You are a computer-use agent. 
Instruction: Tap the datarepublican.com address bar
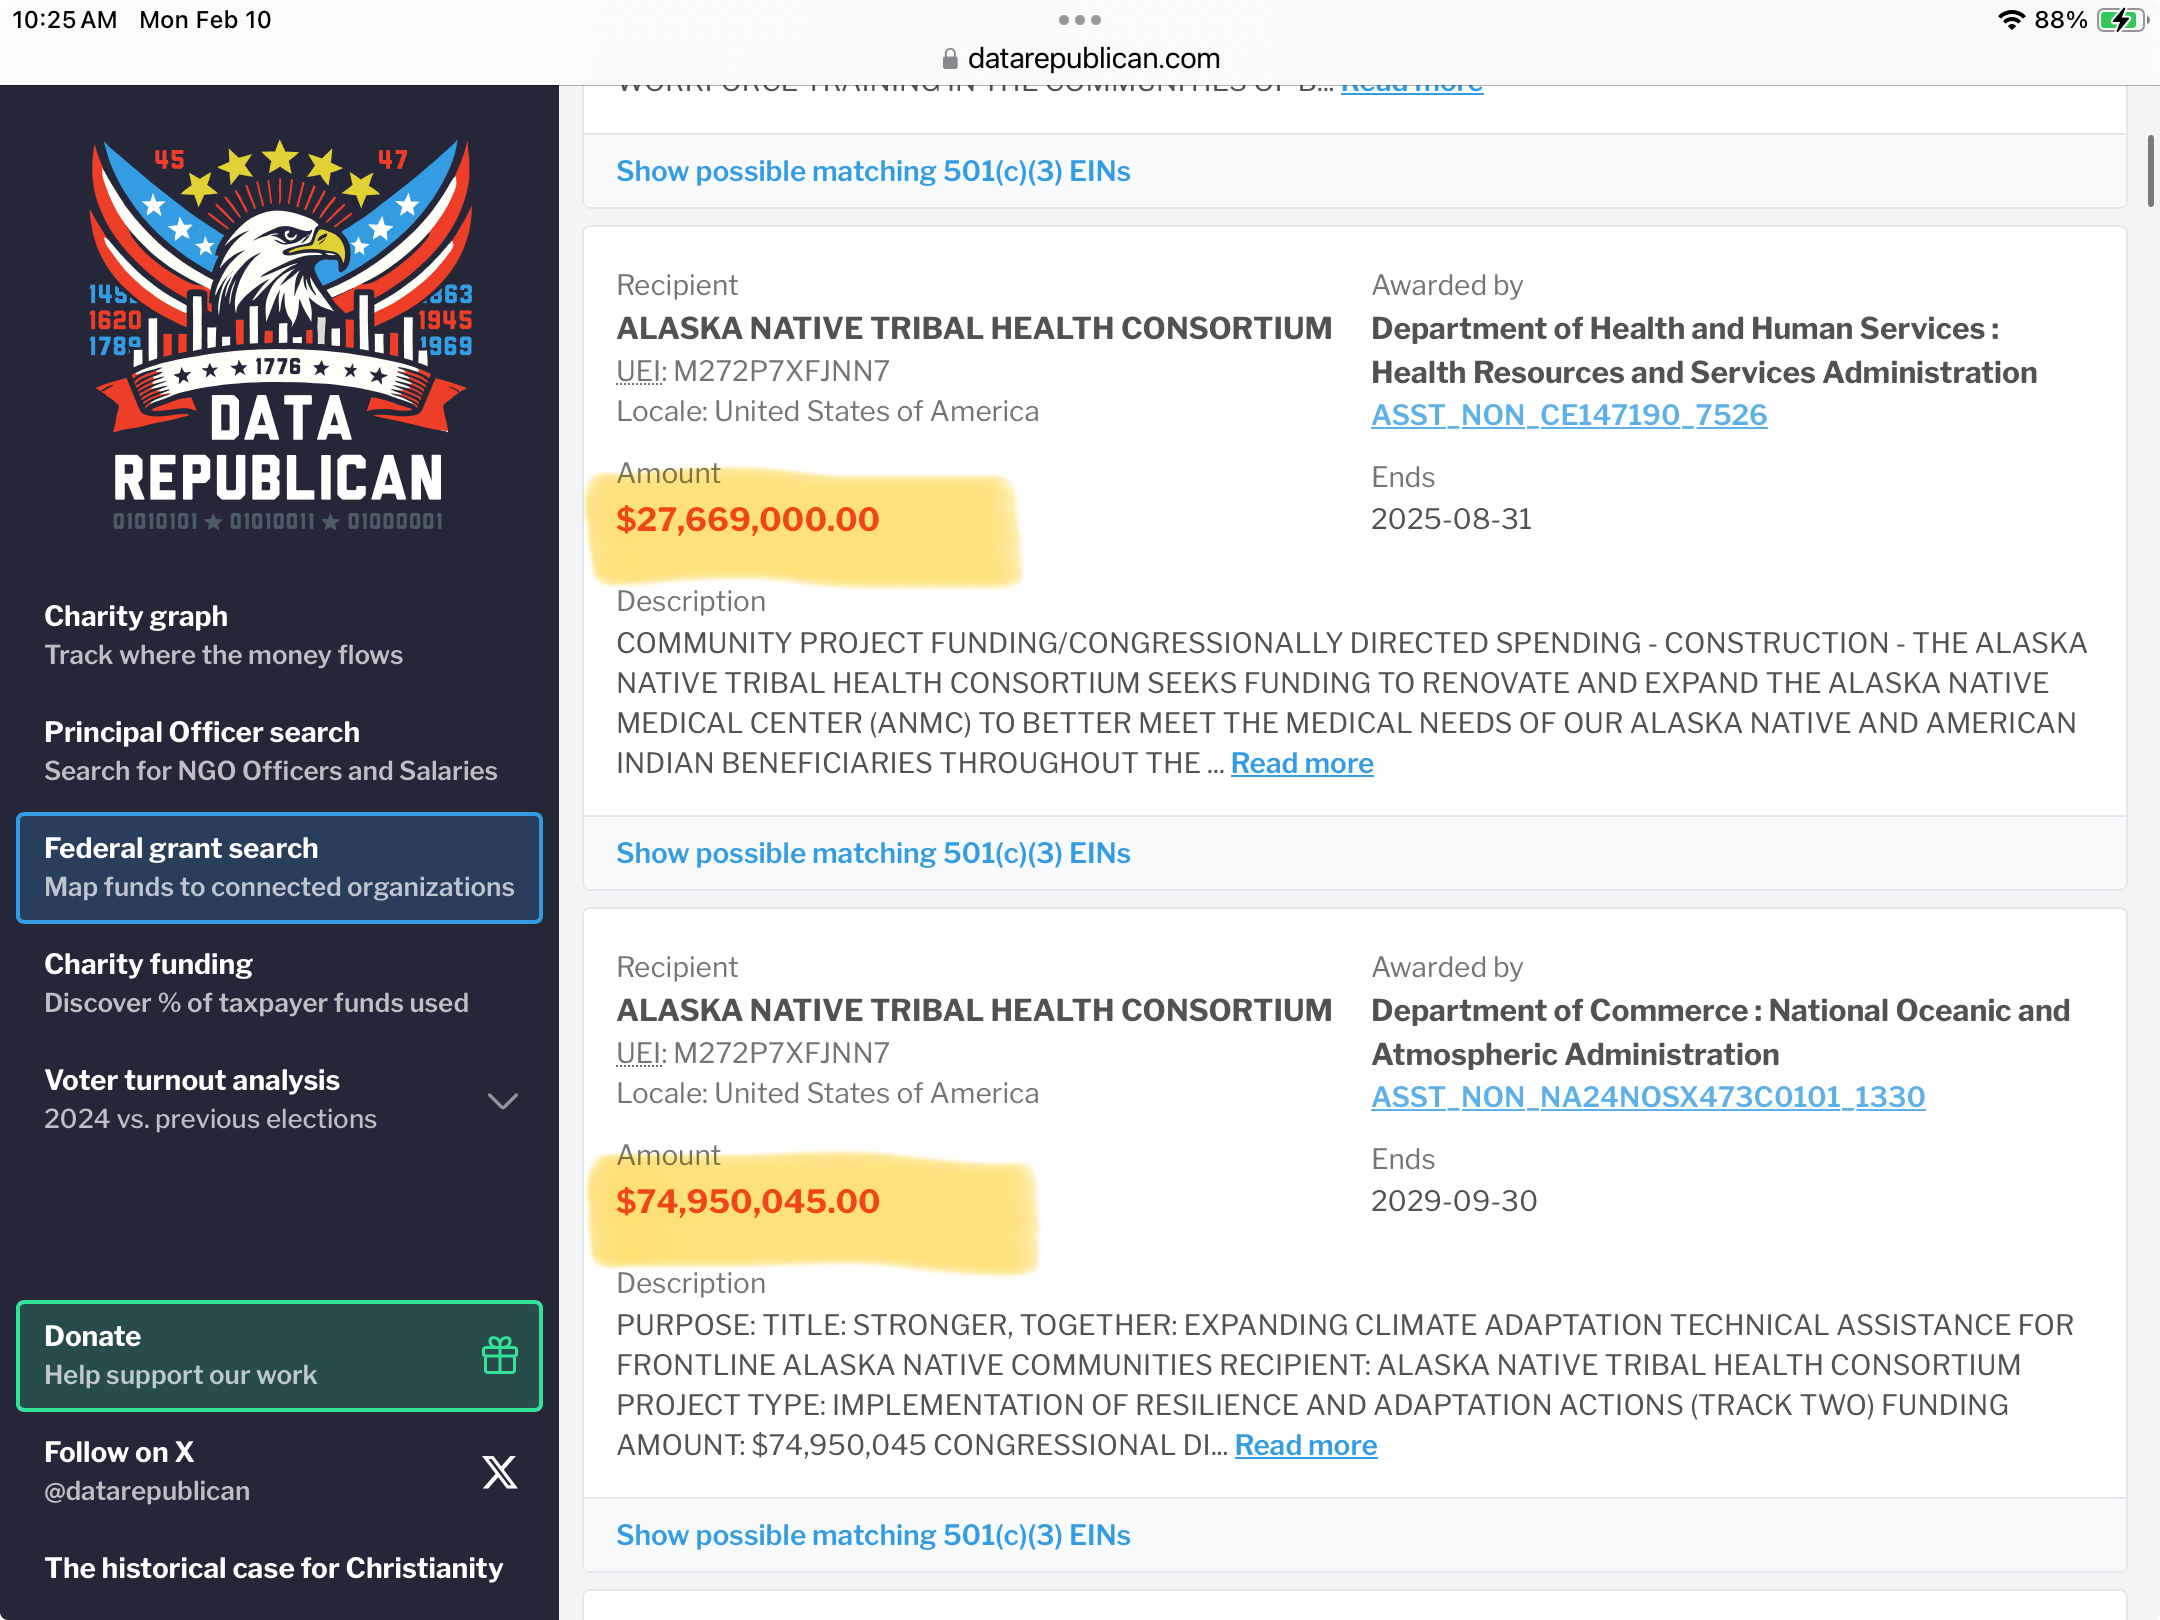click(1080, 58)
